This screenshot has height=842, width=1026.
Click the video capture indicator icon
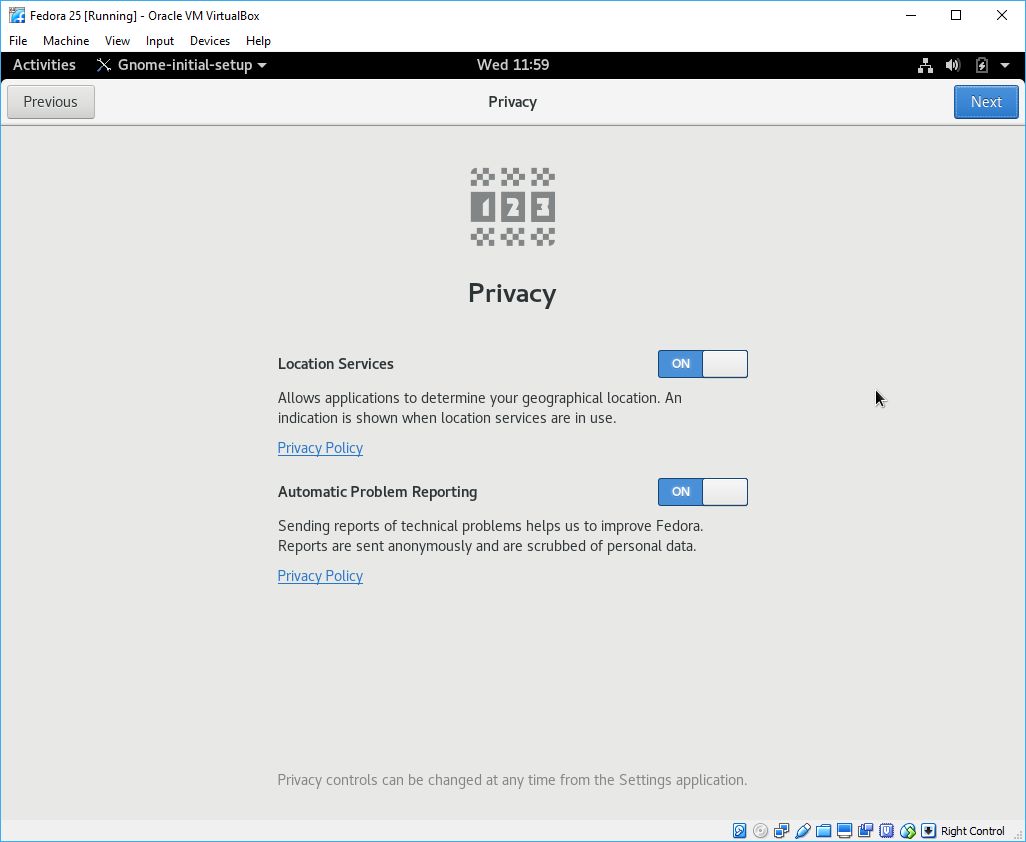coord(865,831)
